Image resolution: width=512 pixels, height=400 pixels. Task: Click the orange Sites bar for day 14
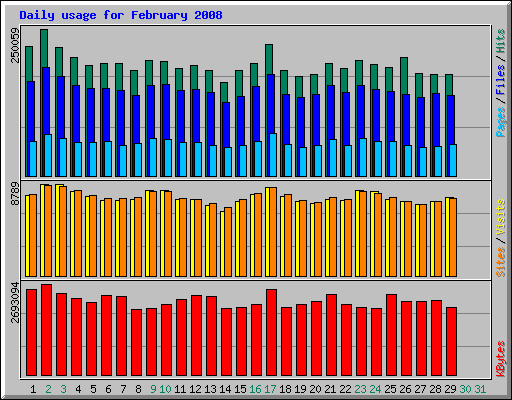click(228, 242)
